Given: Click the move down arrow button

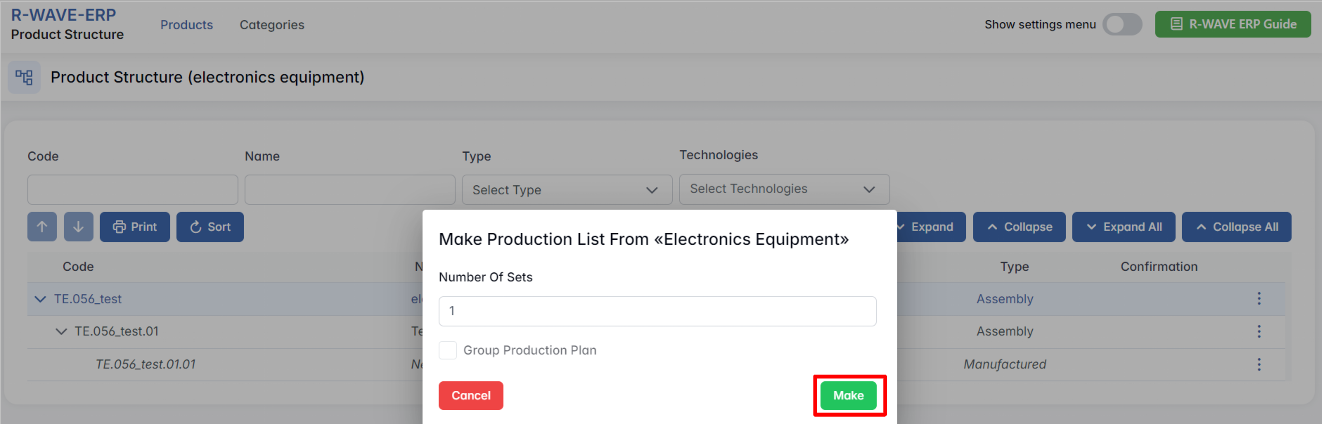Looking at the screenshot, I should (78, 227).
